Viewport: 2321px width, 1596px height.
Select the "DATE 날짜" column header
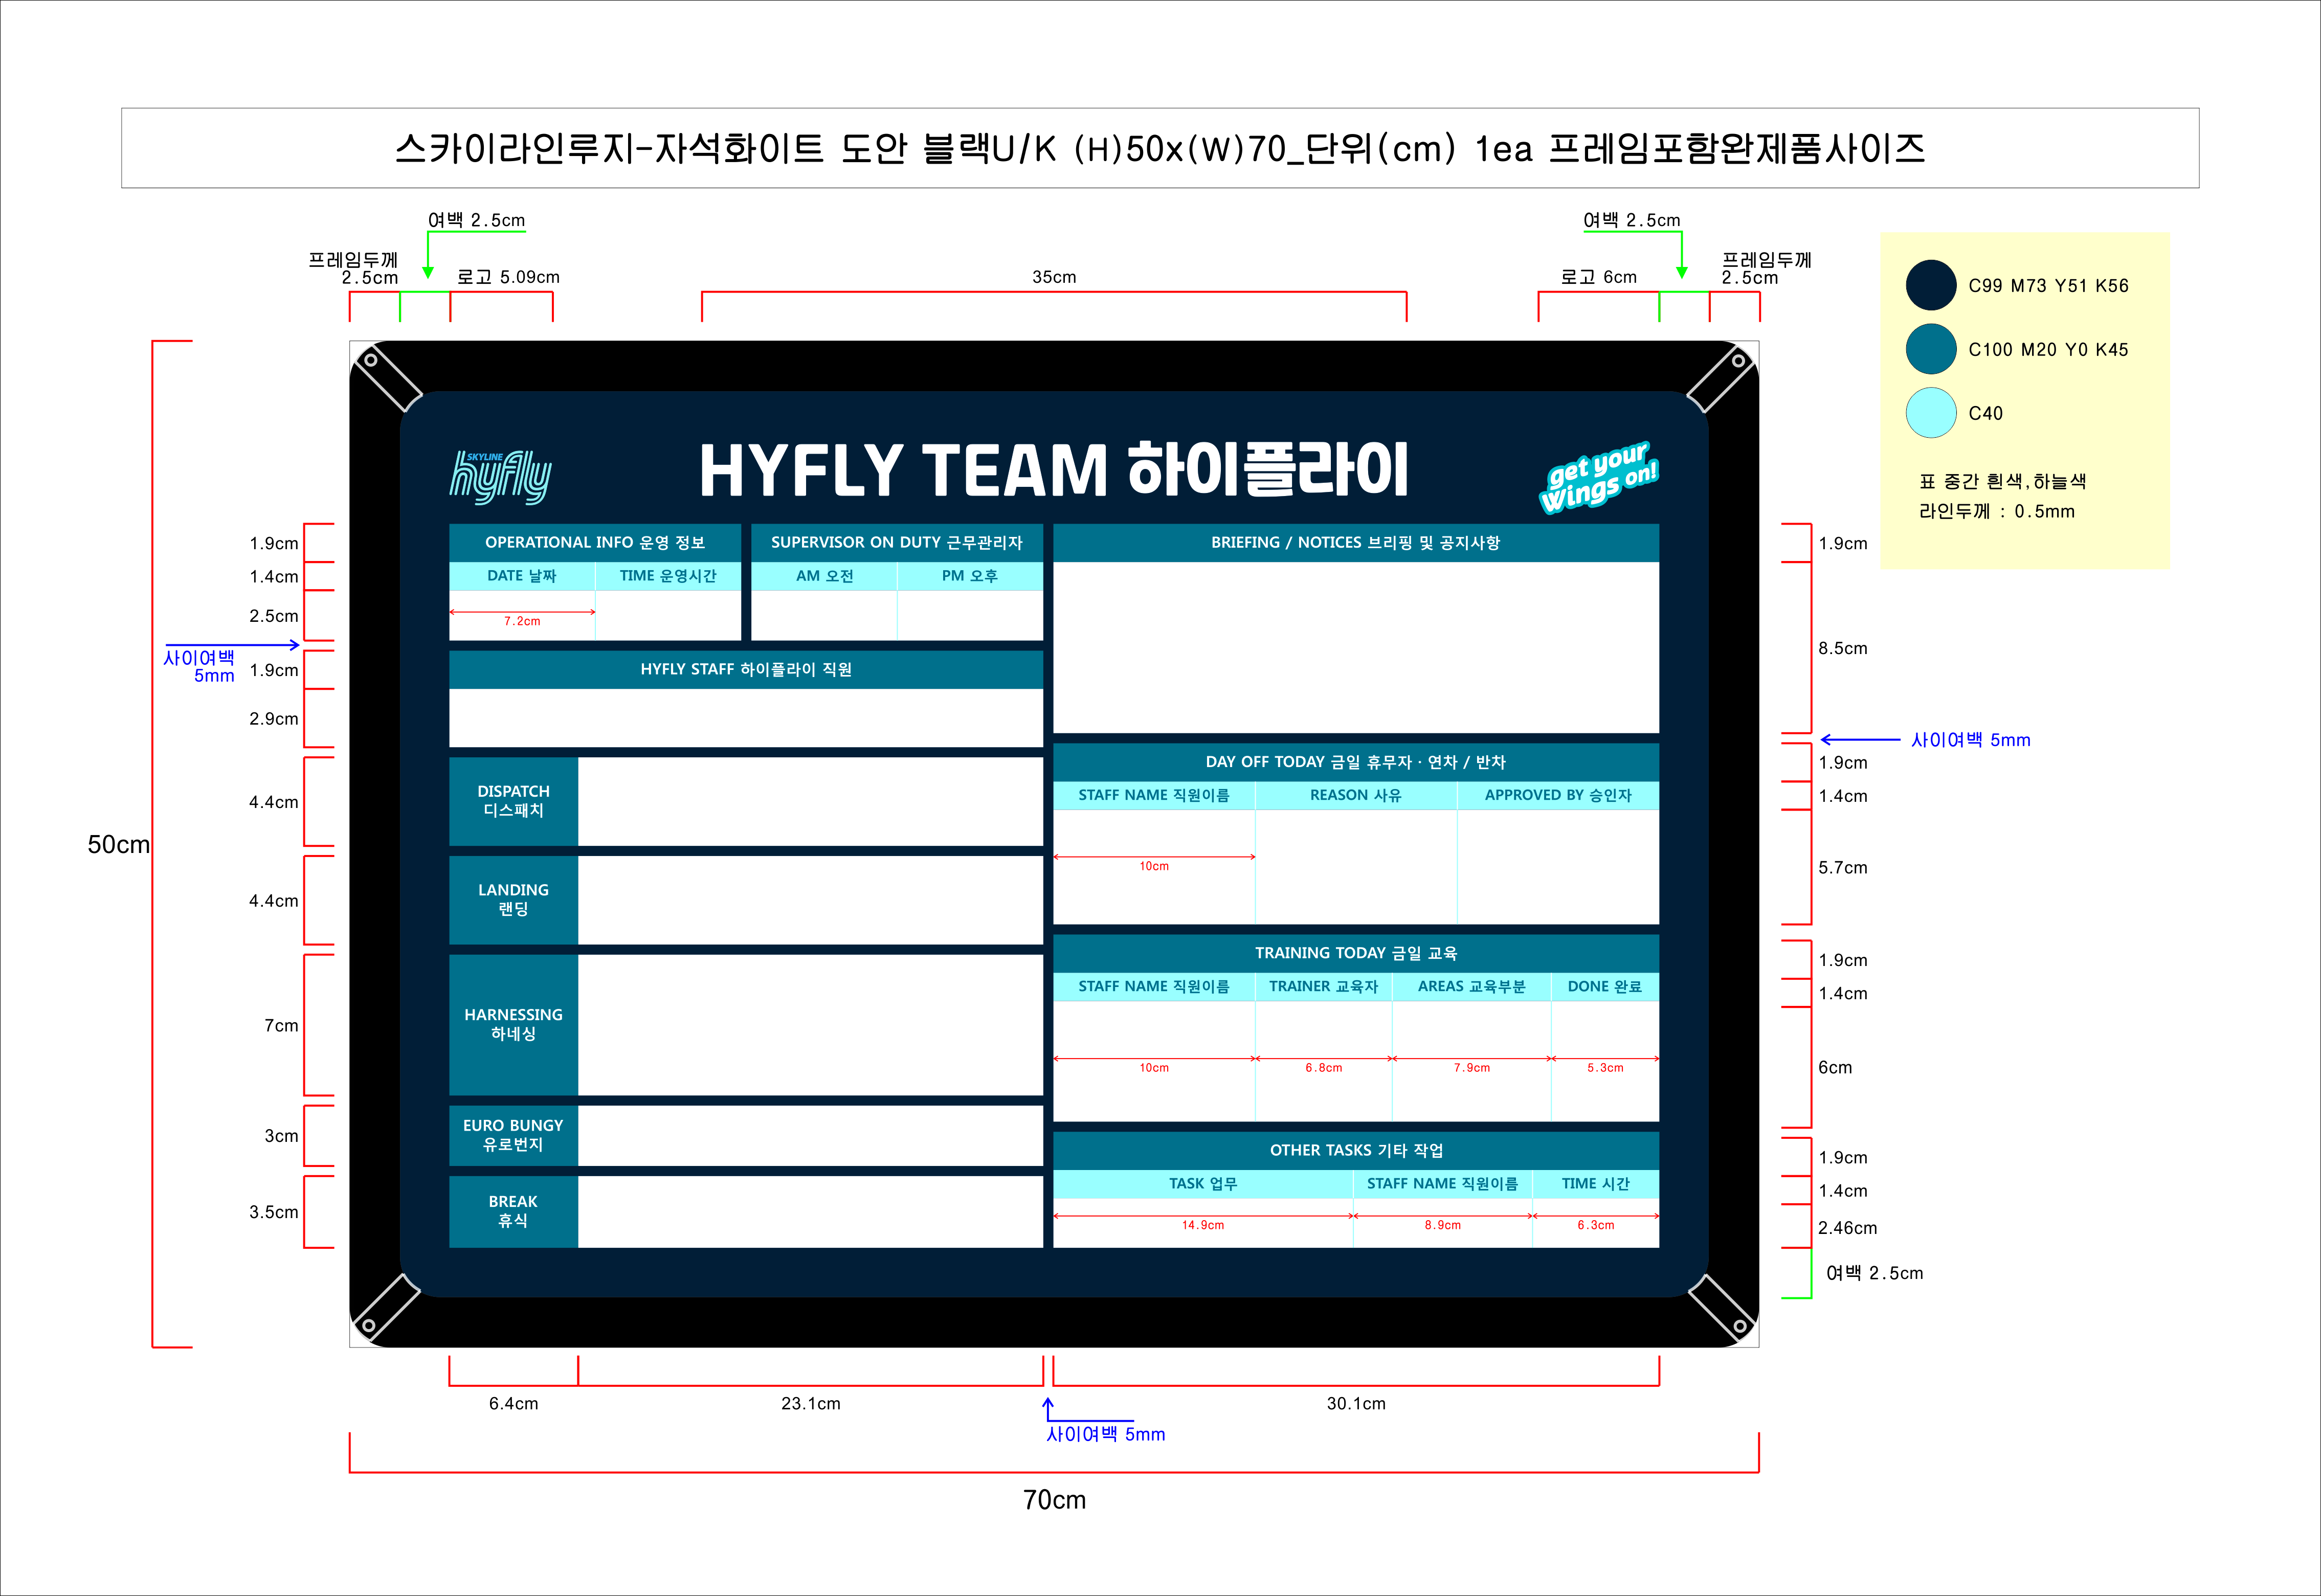click(522, 576)
